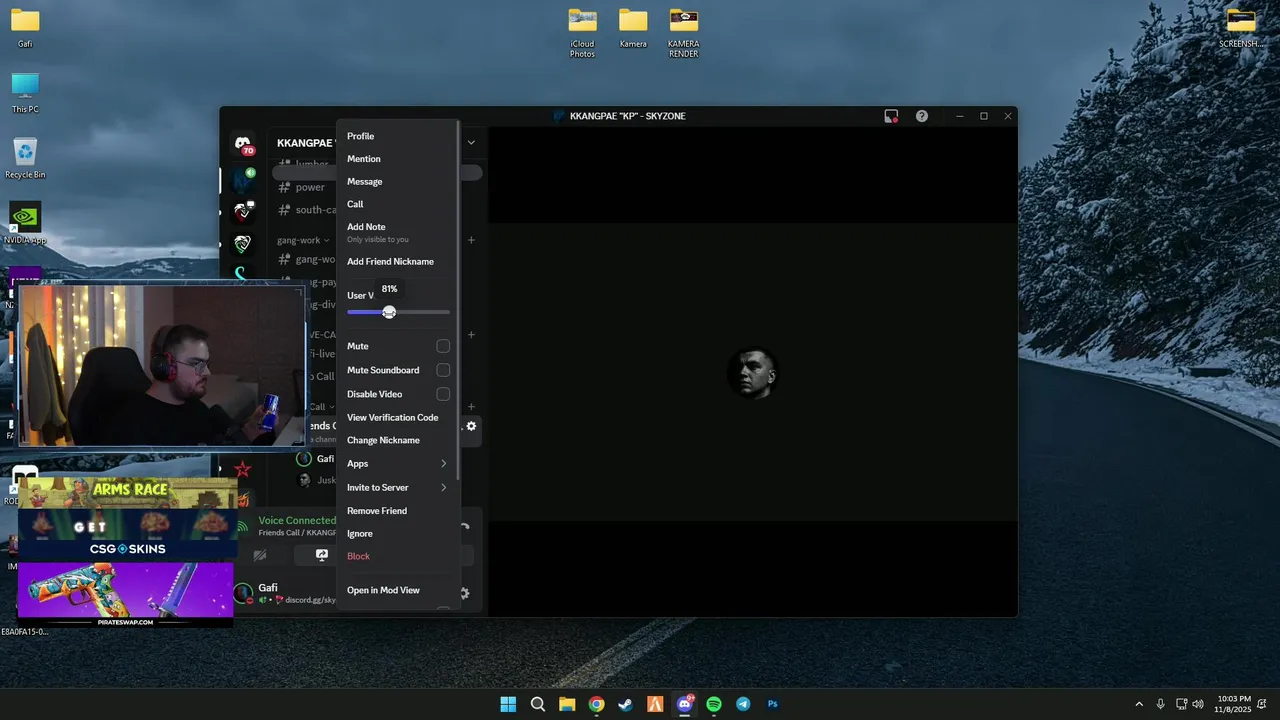Tick the Disable Video checkbox

point(443,394)
